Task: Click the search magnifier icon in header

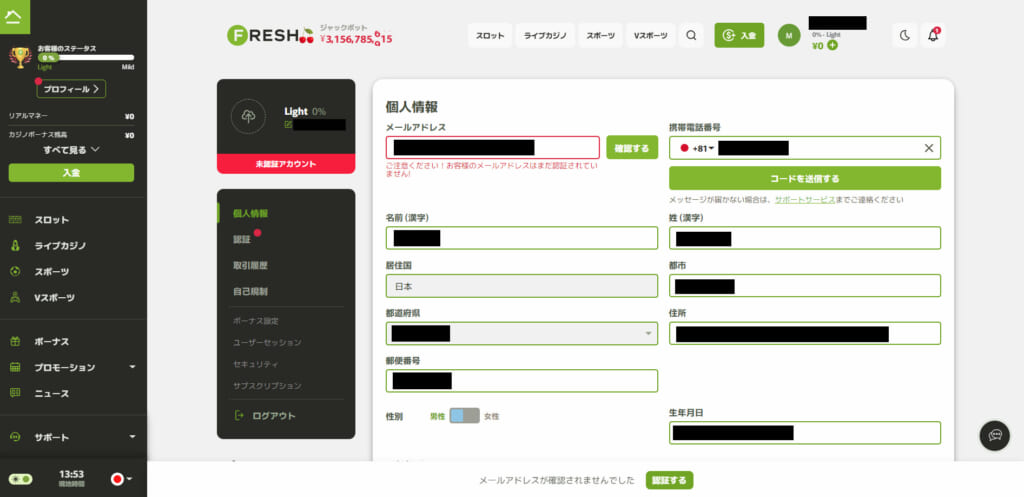Action: pos(691,35)
